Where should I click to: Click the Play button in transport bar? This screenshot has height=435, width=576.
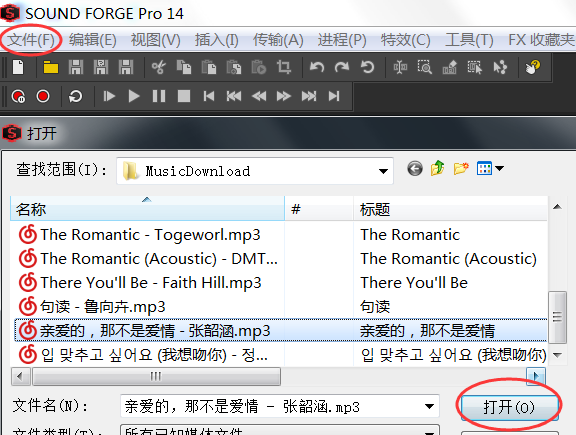[134, 96]
